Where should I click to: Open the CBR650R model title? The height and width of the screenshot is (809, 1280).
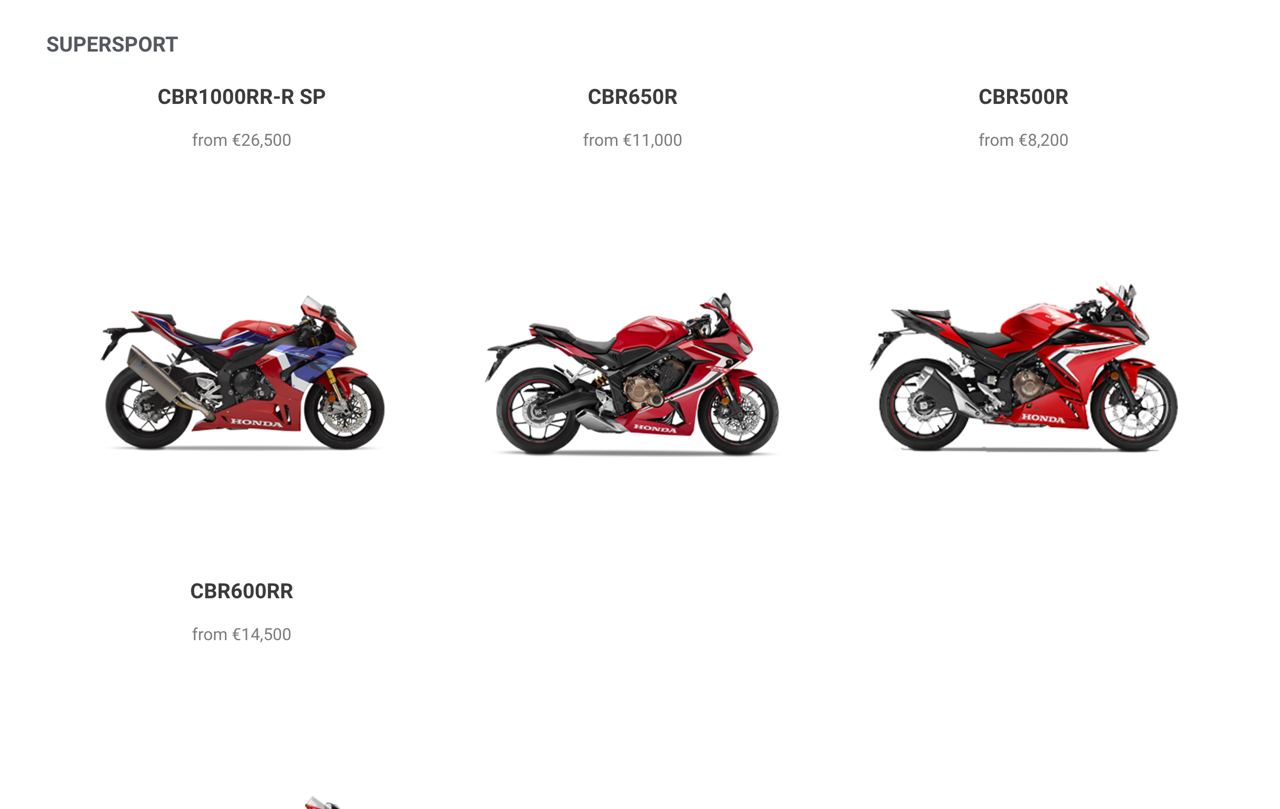(632, 97)
